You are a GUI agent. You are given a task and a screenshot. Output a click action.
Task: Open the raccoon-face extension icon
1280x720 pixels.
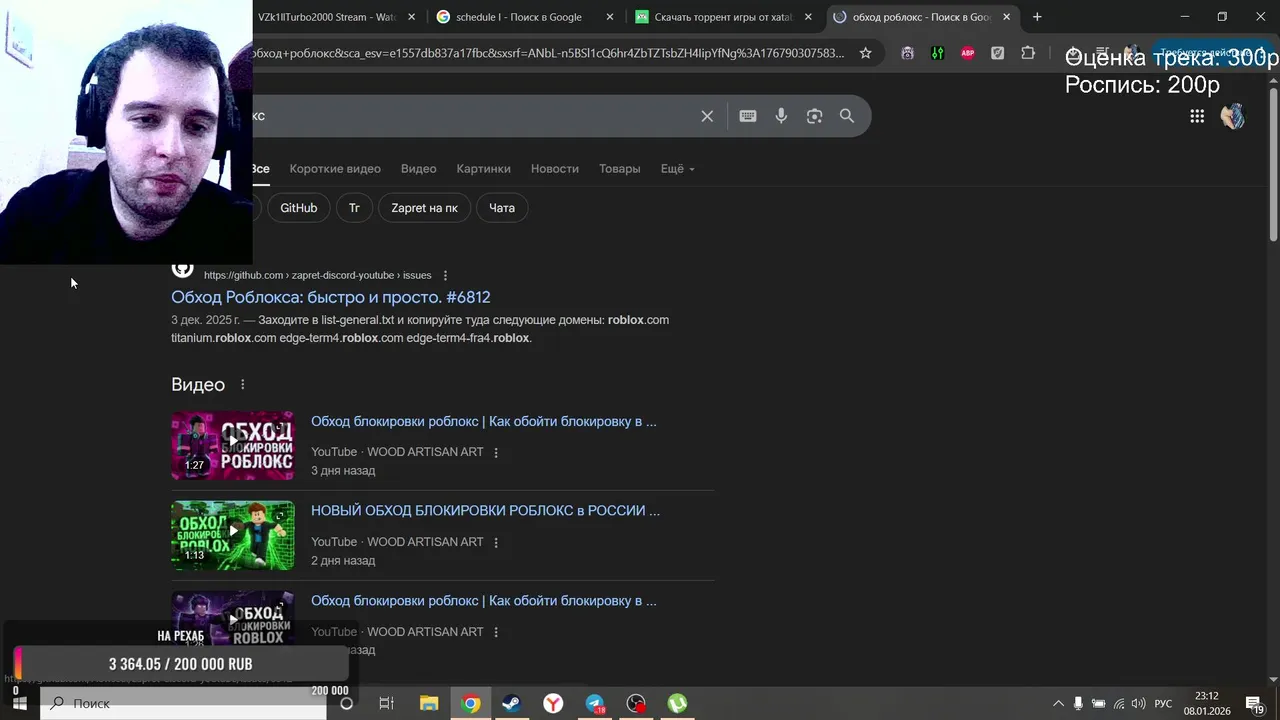(907, 53)
